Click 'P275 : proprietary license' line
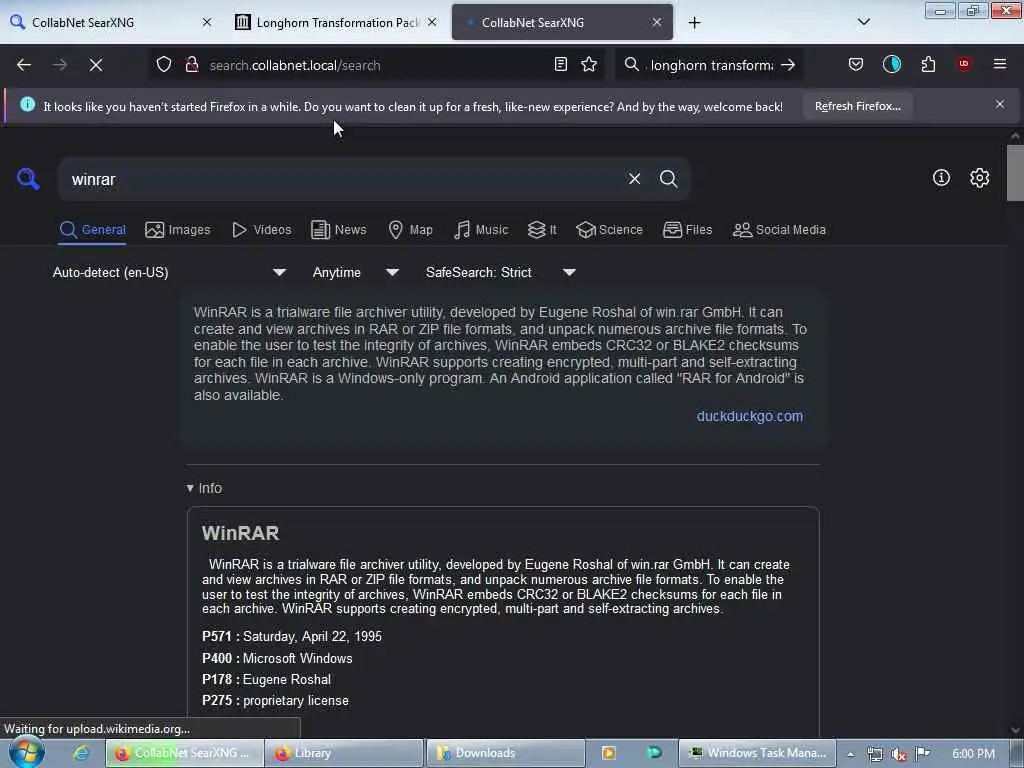The height and width of the screenshot is (768, 1024). click(x=275, y=700)
